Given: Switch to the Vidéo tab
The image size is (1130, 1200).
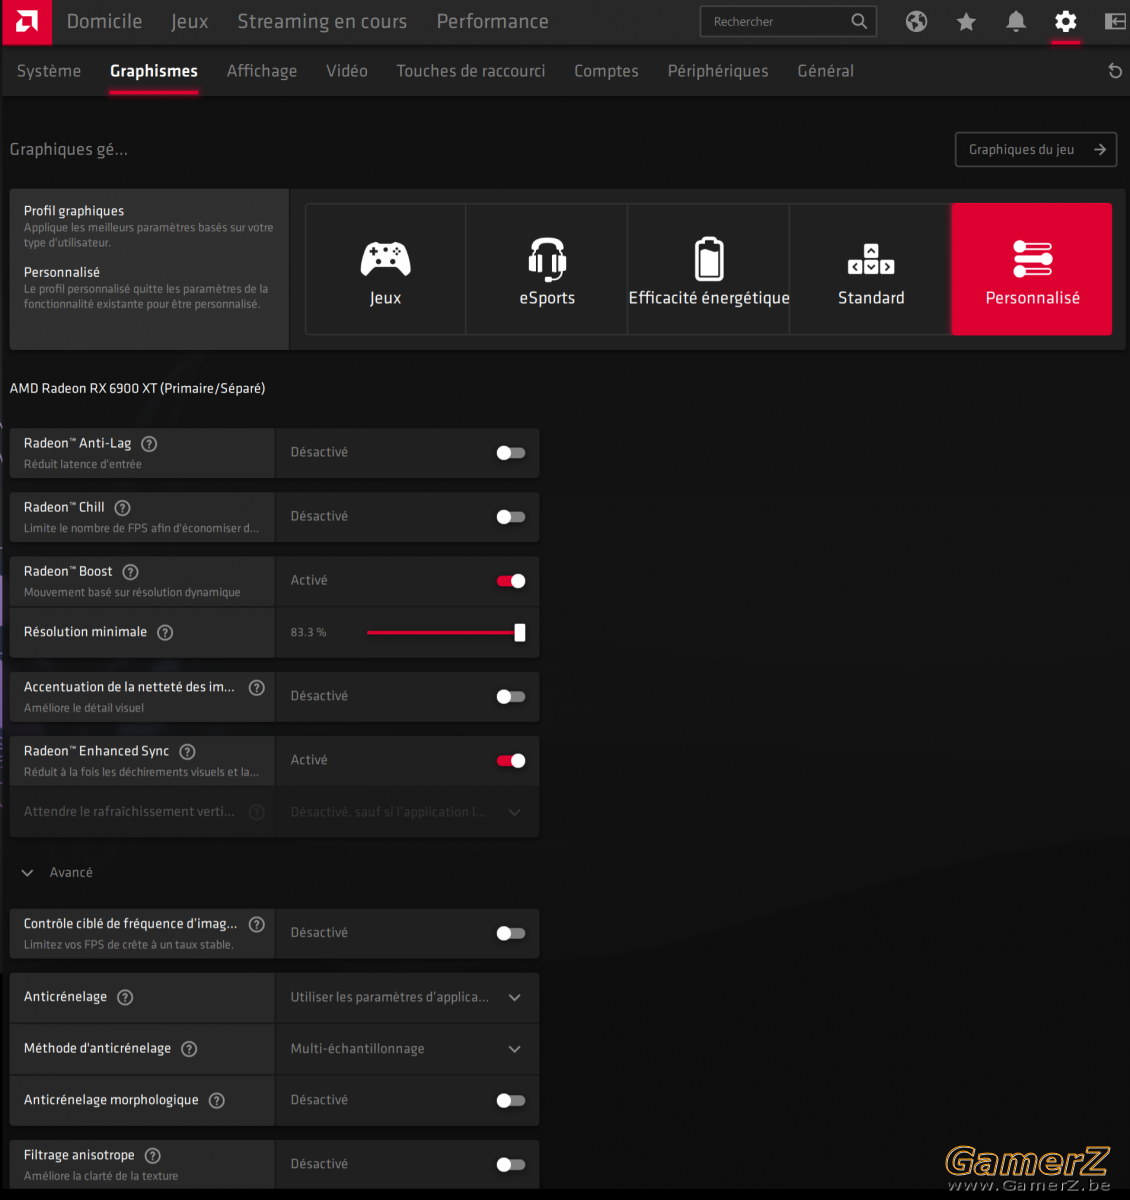Looking at the screenshot, I should coord(347,71).
